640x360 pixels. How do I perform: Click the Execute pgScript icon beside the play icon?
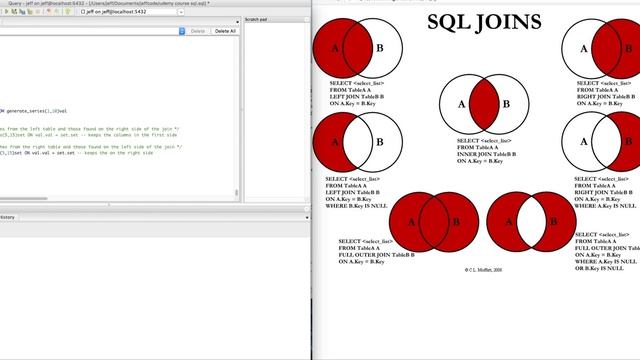[14, 12]
